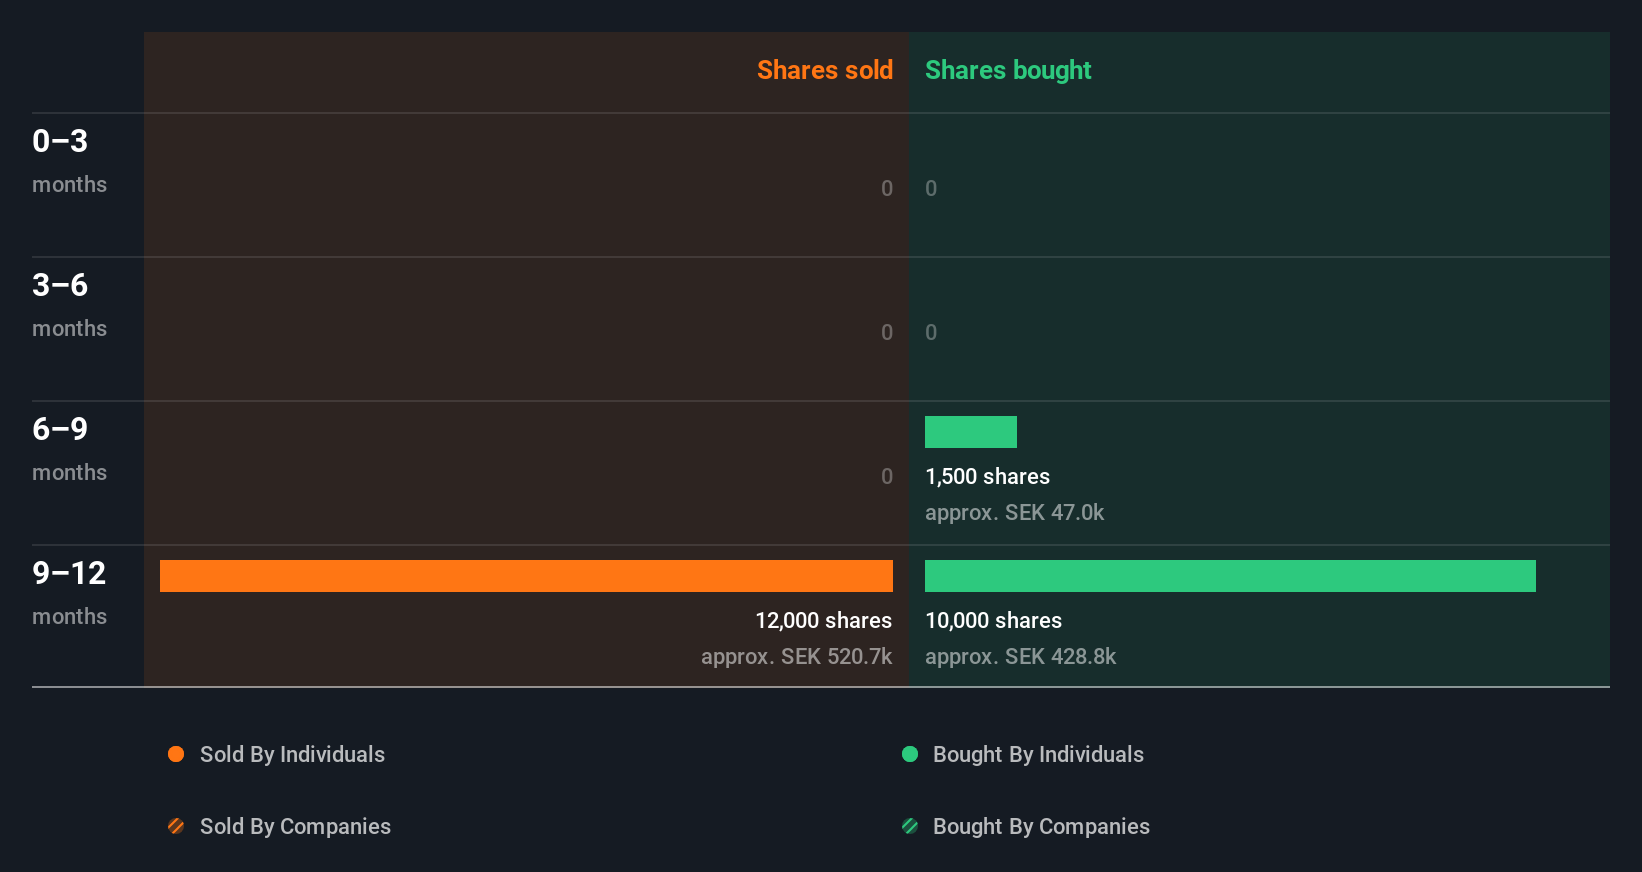
Task: Click the 12,000 shares value text
Action: (x=823, y=620)
